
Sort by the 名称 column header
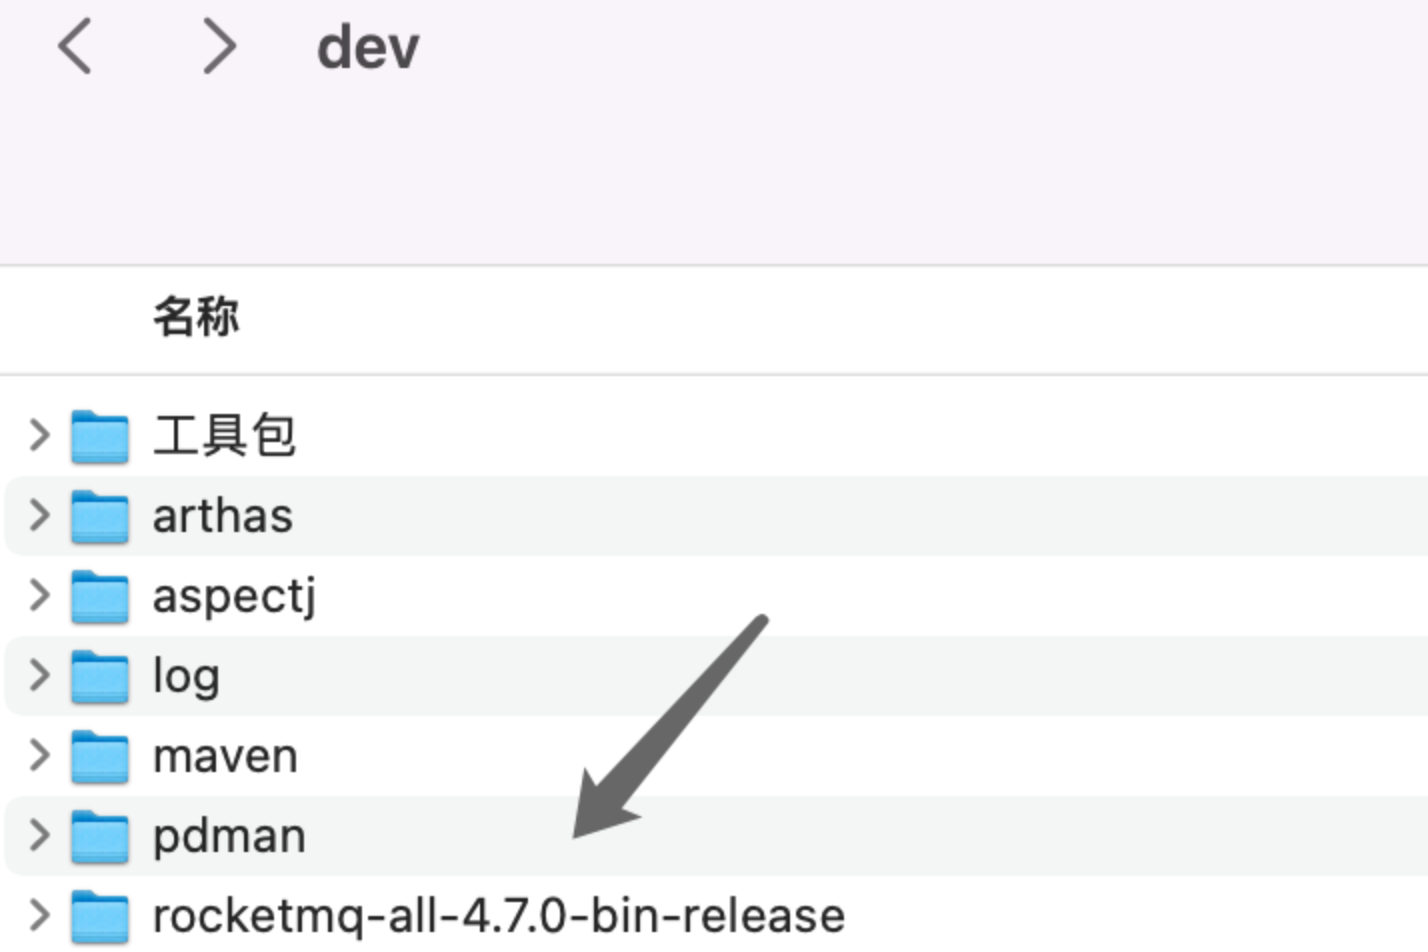click(x=196, y=317)
